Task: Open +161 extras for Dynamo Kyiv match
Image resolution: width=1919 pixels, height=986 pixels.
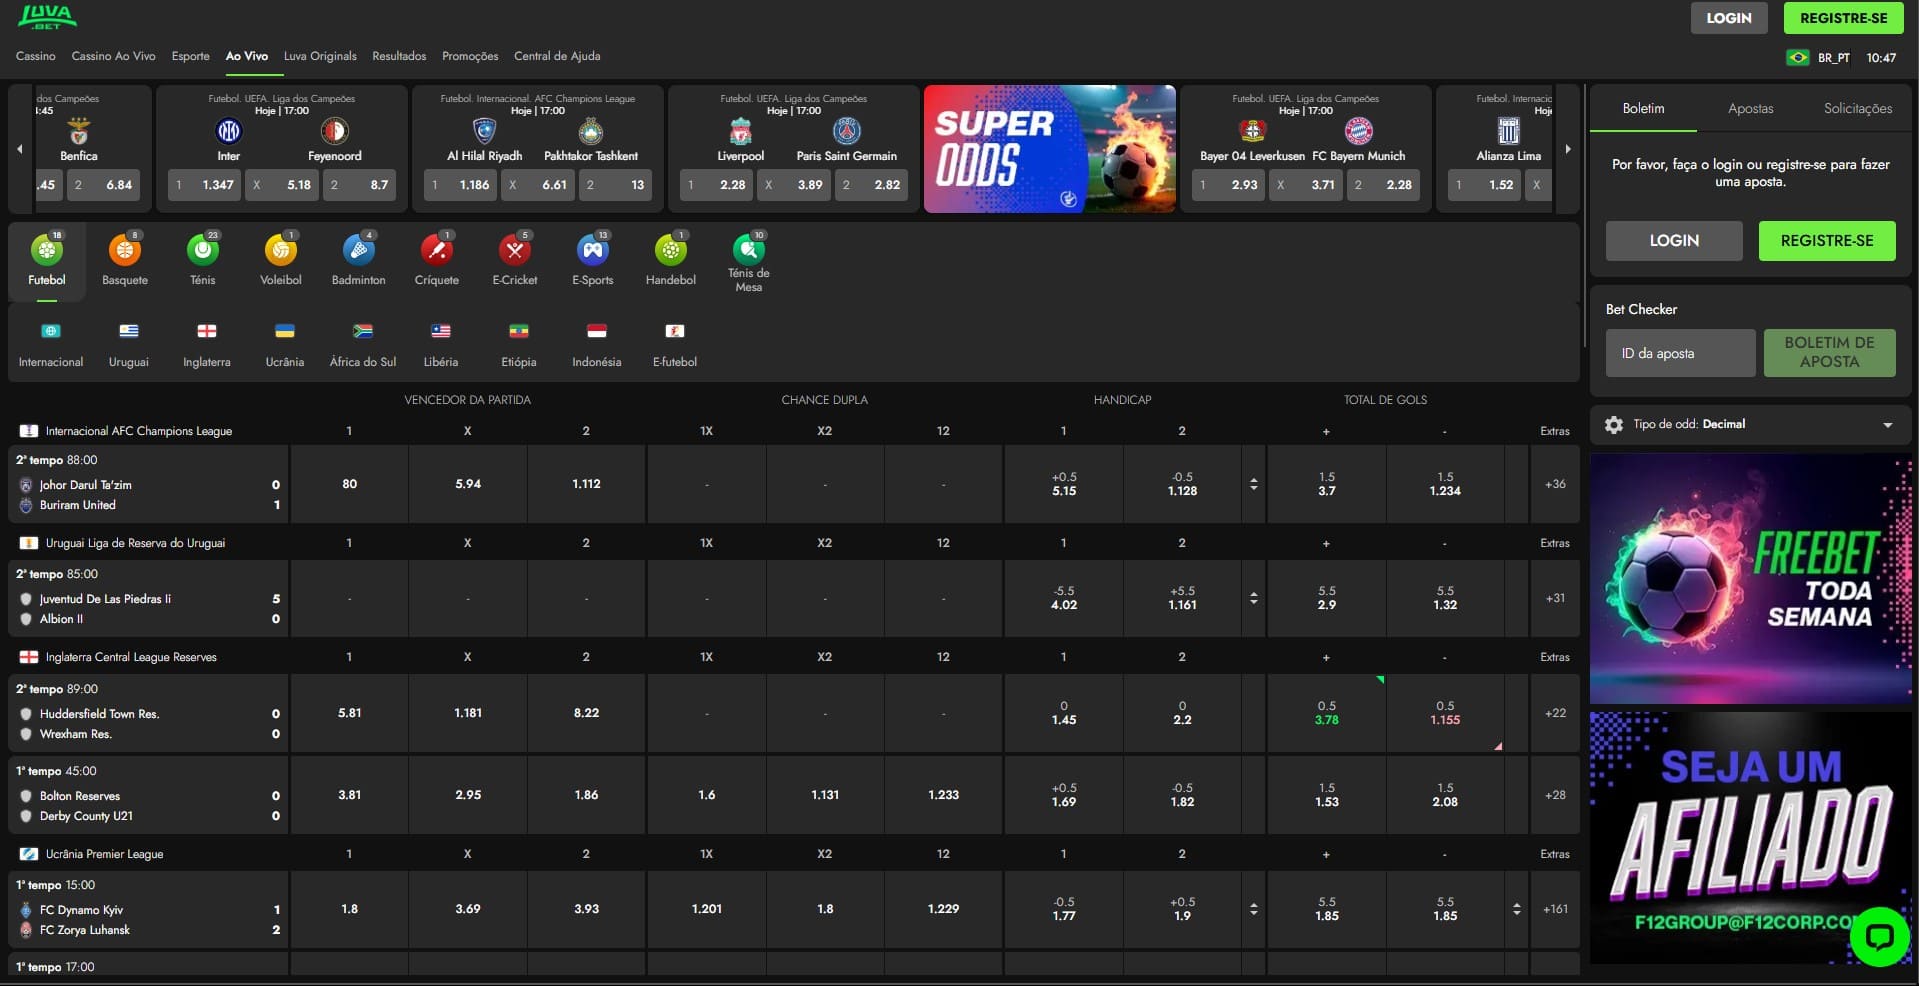Action: [1555, 909]
